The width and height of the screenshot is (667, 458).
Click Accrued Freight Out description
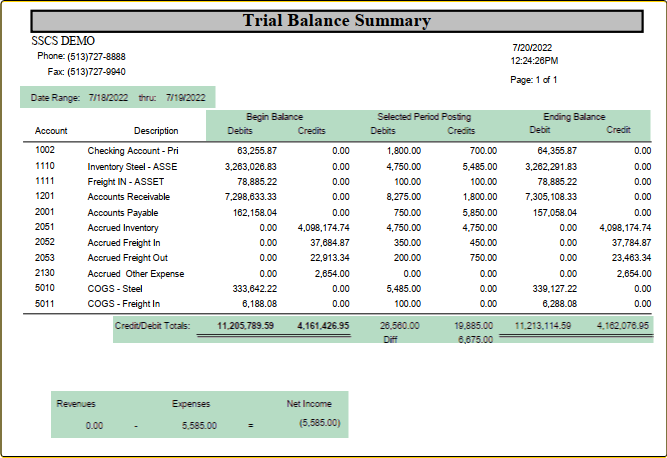coord(128,258)
